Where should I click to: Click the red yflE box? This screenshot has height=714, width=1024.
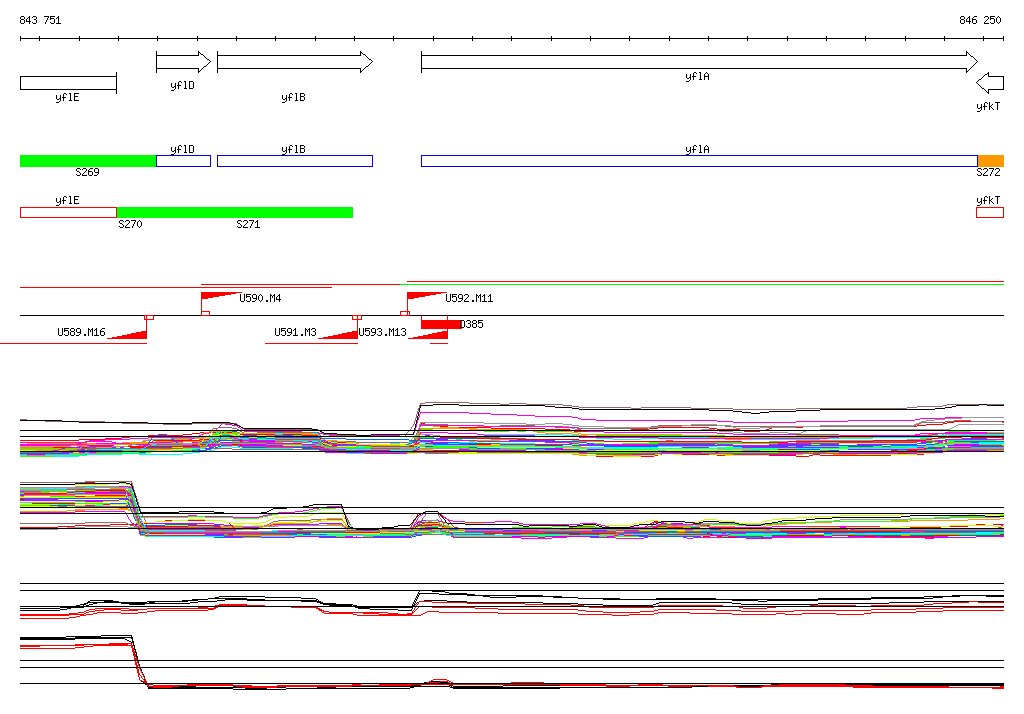pyautogui.click(x=69, y=212)
